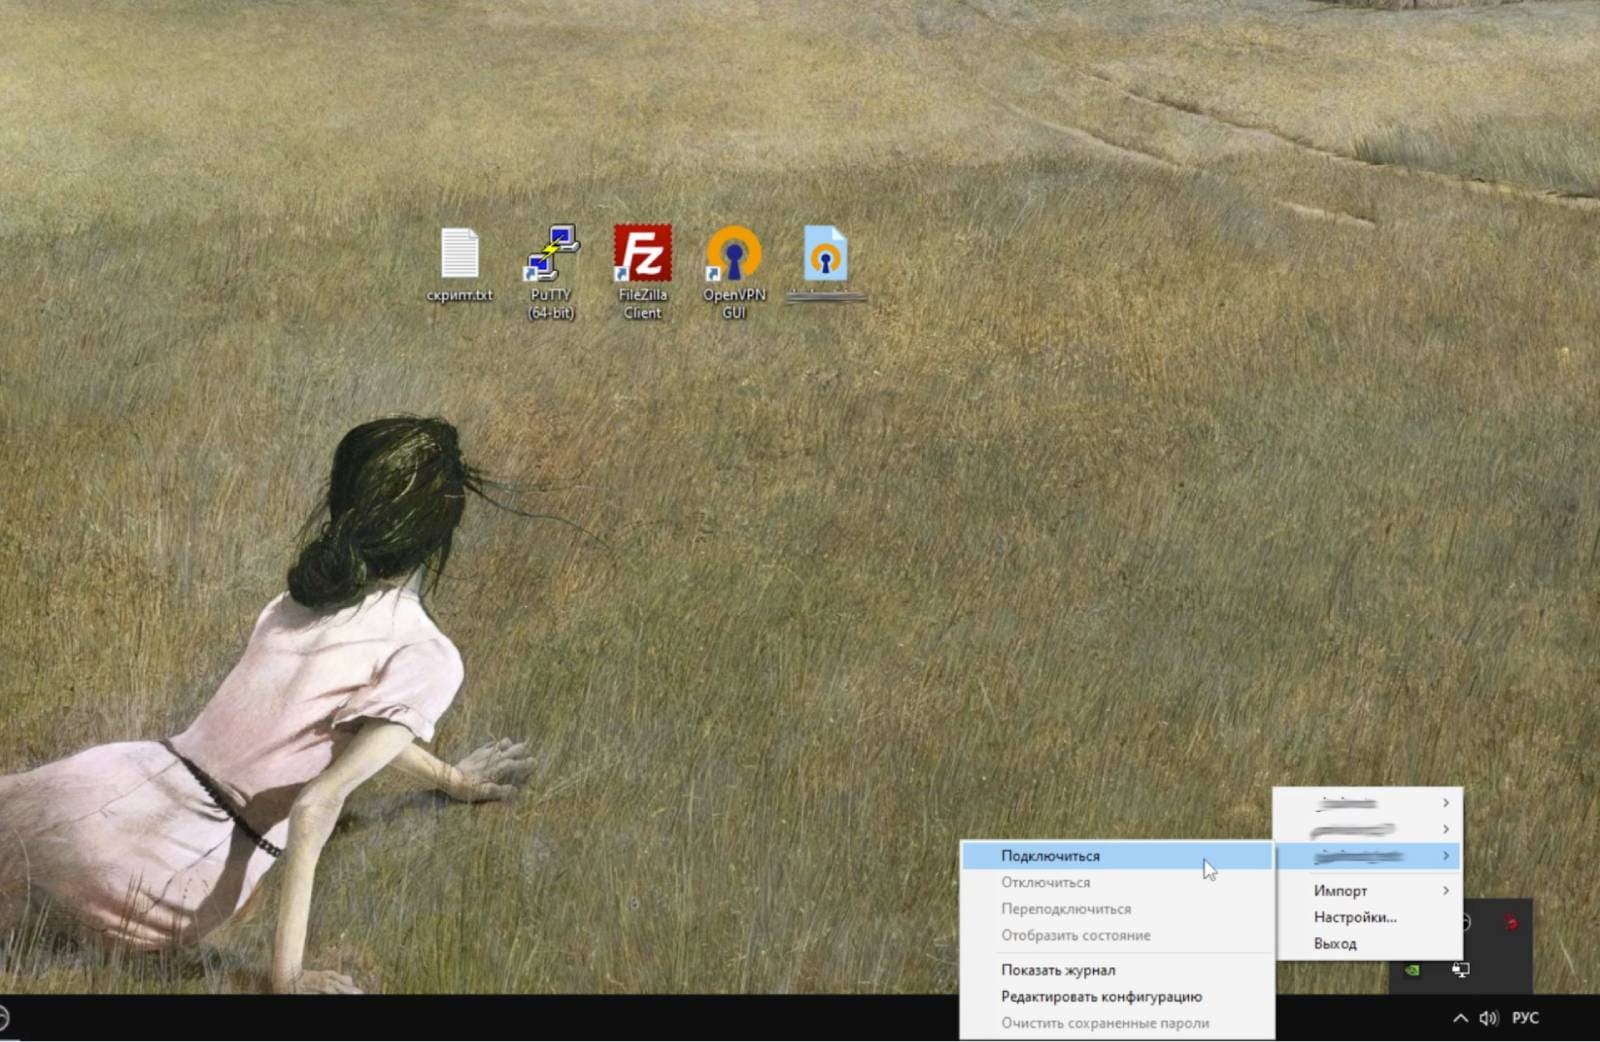The image size is (1600, 1042).
Task: Click the greyed-out Переподключиться entry
Action: (1117, 909)
